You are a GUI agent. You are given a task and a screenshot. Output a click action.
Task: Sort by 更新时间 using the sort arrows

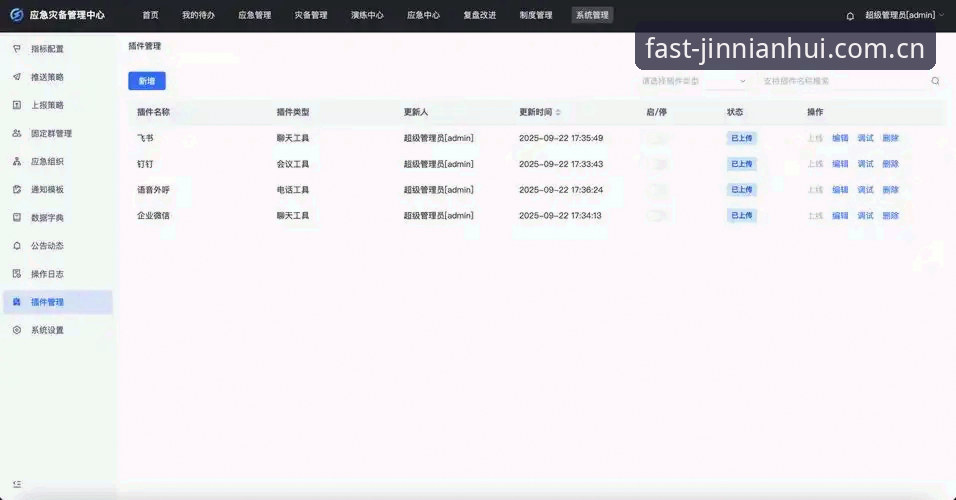click(x=558, y=112)
